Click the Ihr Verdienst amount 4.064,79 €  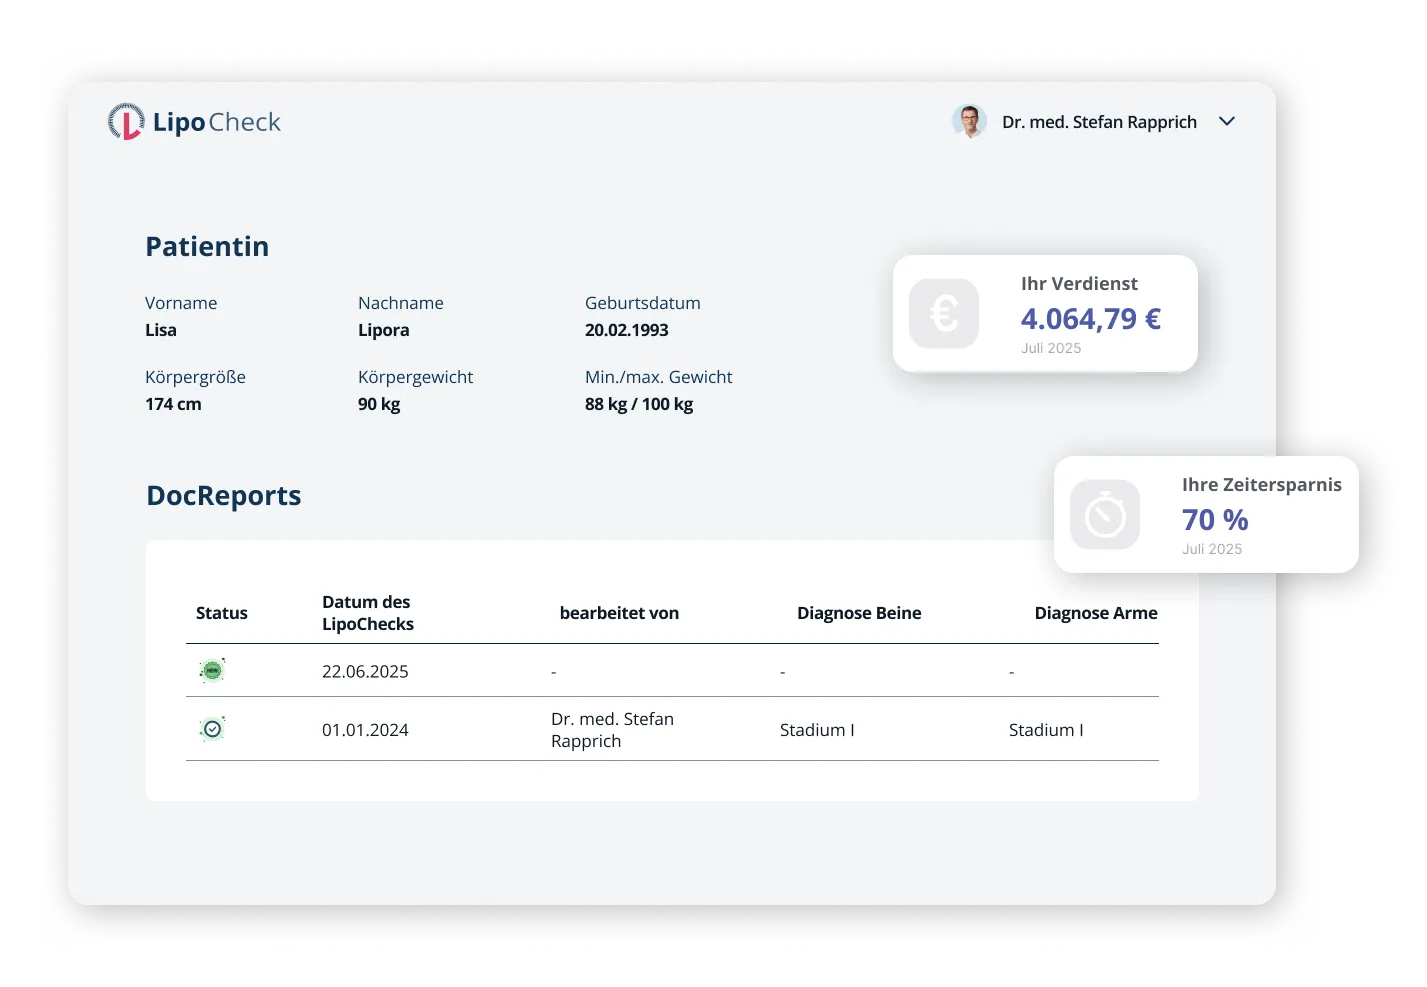[x=1091, y=319]
